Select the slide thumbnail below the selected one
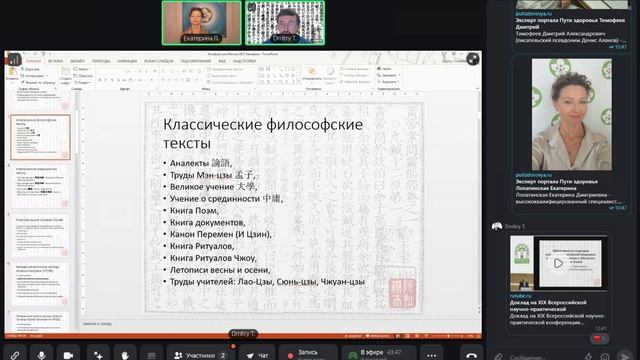The height and width of the screenshot is (360, 640). (x=40, y=186)
